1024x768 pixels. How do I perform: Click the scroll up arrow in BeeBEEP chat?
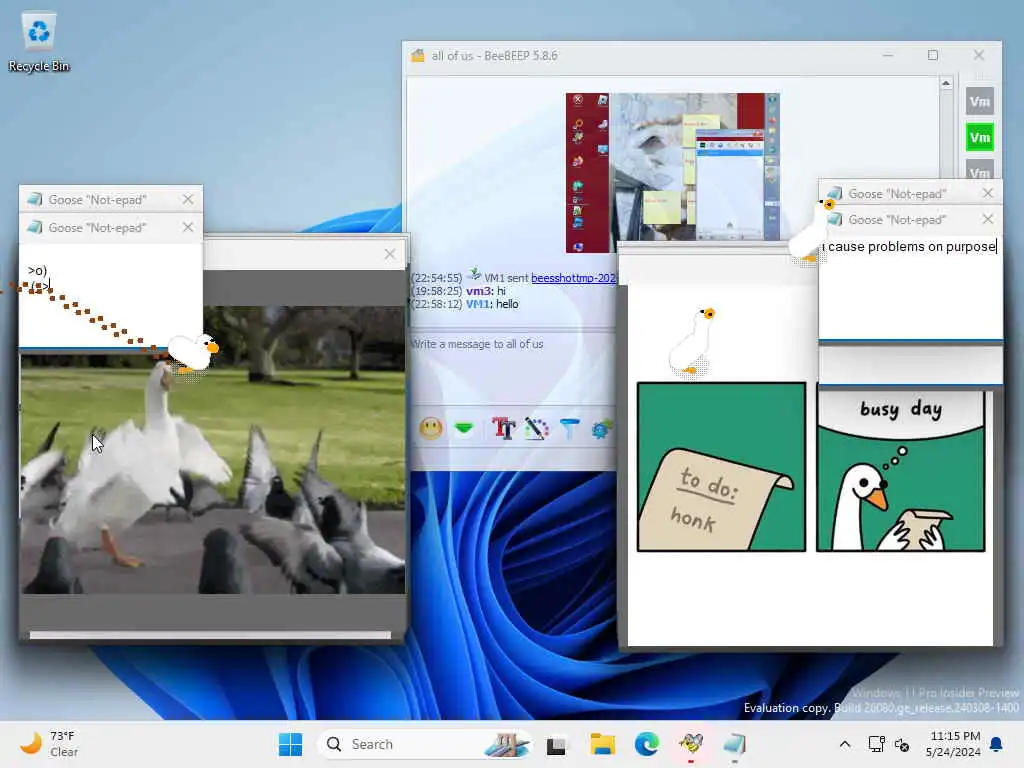coord(946,84)
